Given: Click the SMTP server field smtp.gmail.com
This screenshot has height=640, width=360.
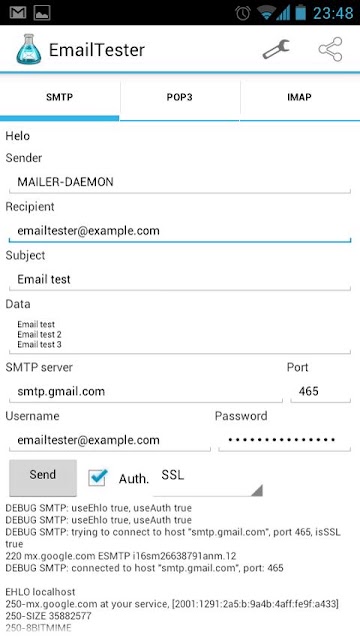Looking at the screenshot, I should 146,391.
